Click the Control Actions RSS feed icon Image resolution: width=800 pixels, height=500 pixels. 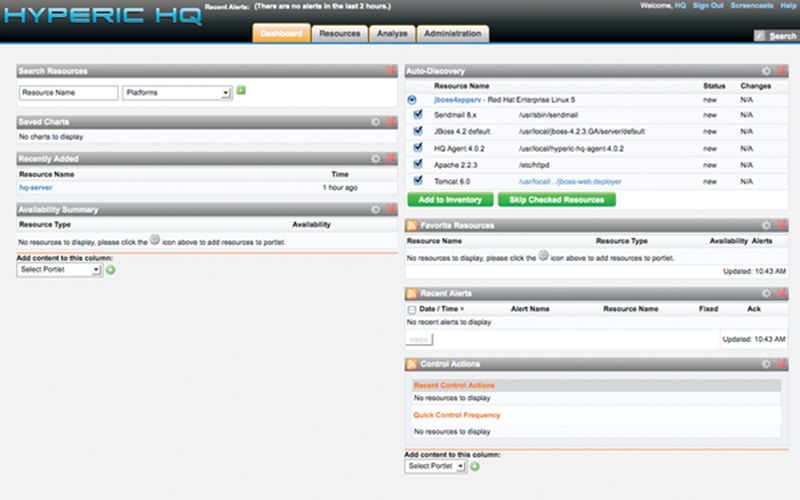click(411, 364)
